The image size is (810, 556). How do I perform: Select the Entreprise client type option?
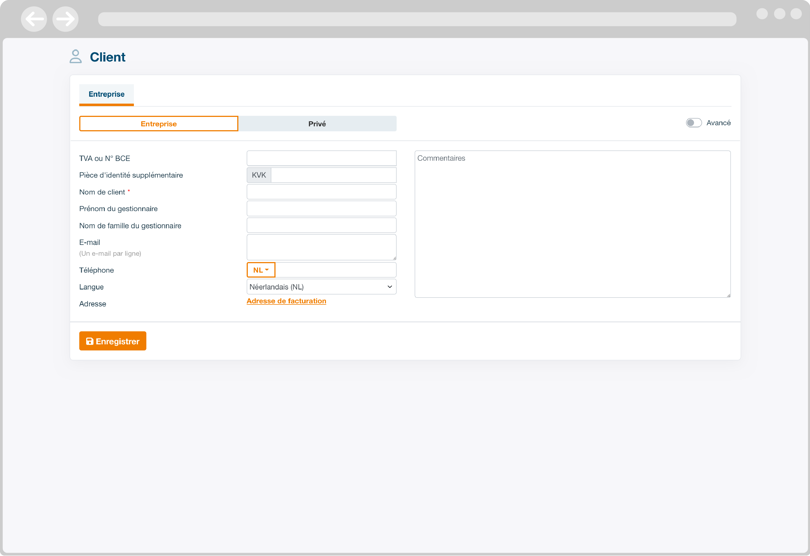158,124
